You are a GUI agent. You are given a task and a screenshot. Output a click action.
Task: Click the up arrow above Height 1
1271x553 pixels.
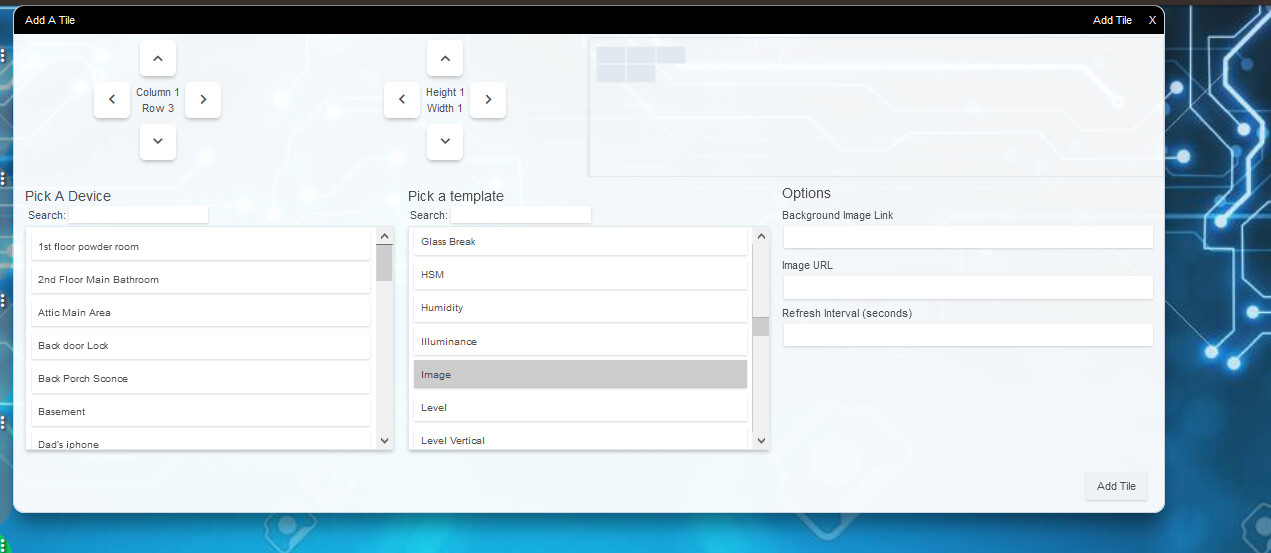445,59
